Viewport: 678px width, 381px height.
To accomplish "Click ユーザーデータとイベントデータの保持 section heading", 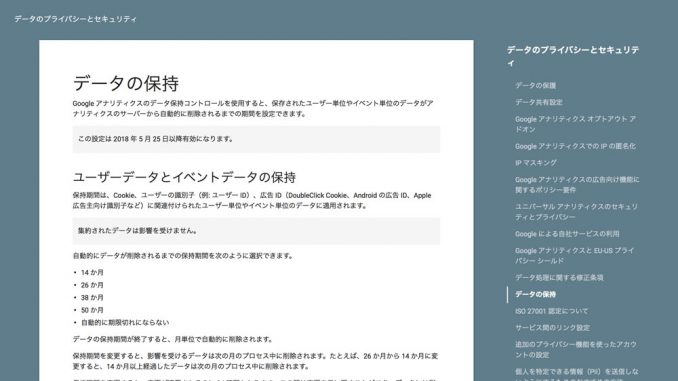I will [x=184, y=177].
